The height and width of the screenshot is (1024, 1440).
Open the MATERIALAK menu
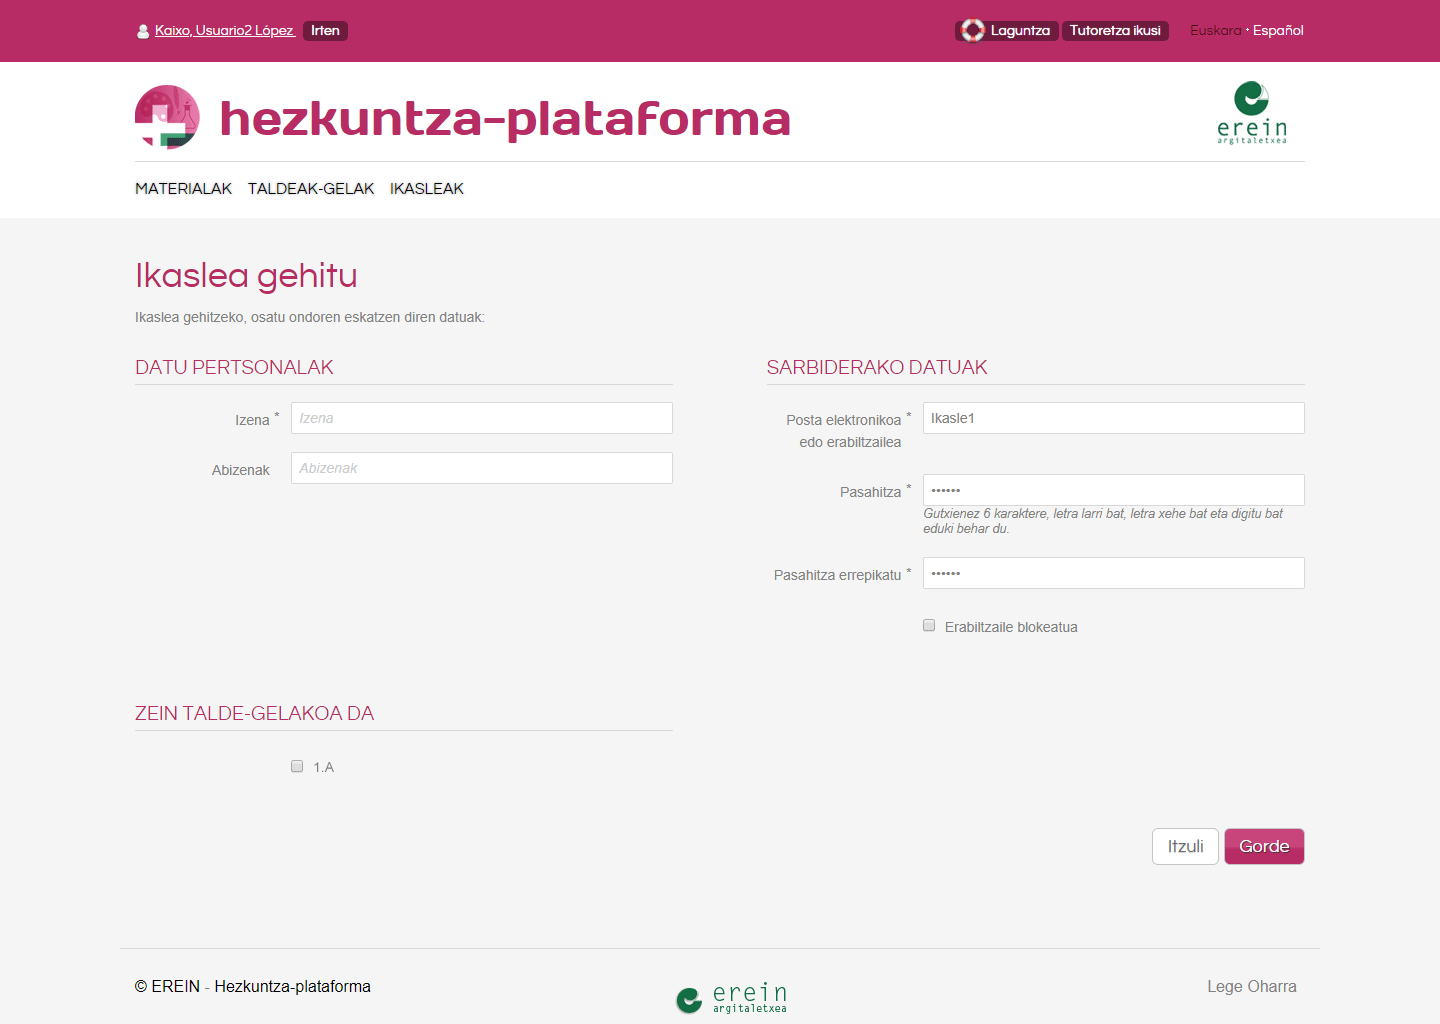tap(183, 189)
